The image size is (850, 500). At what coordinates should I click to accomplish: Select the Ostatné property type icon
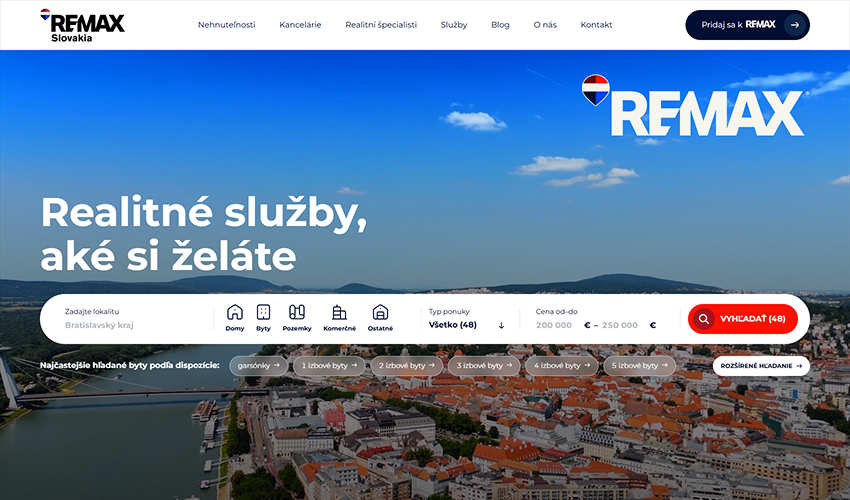tap(380, 318)
